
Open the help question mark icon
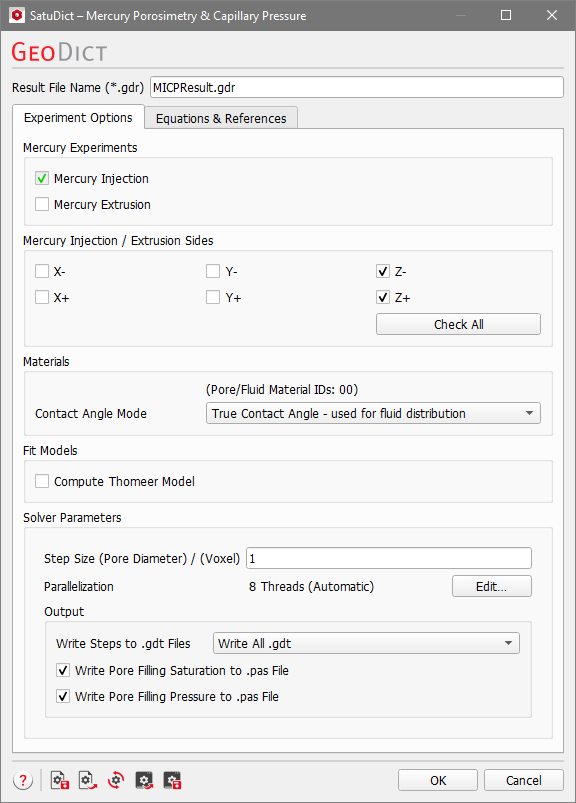tap(23, 780)
